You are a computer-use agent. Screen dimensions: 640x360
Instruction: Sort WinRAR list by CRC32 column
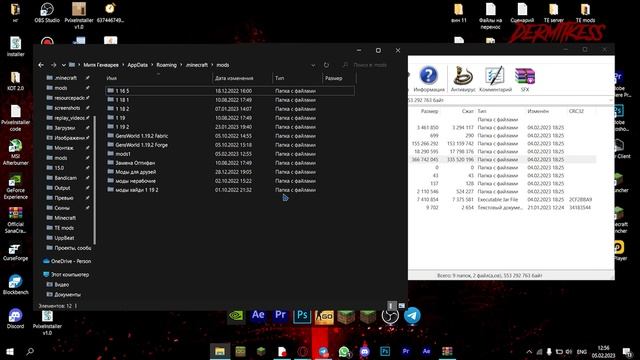[x=576, y=111]
